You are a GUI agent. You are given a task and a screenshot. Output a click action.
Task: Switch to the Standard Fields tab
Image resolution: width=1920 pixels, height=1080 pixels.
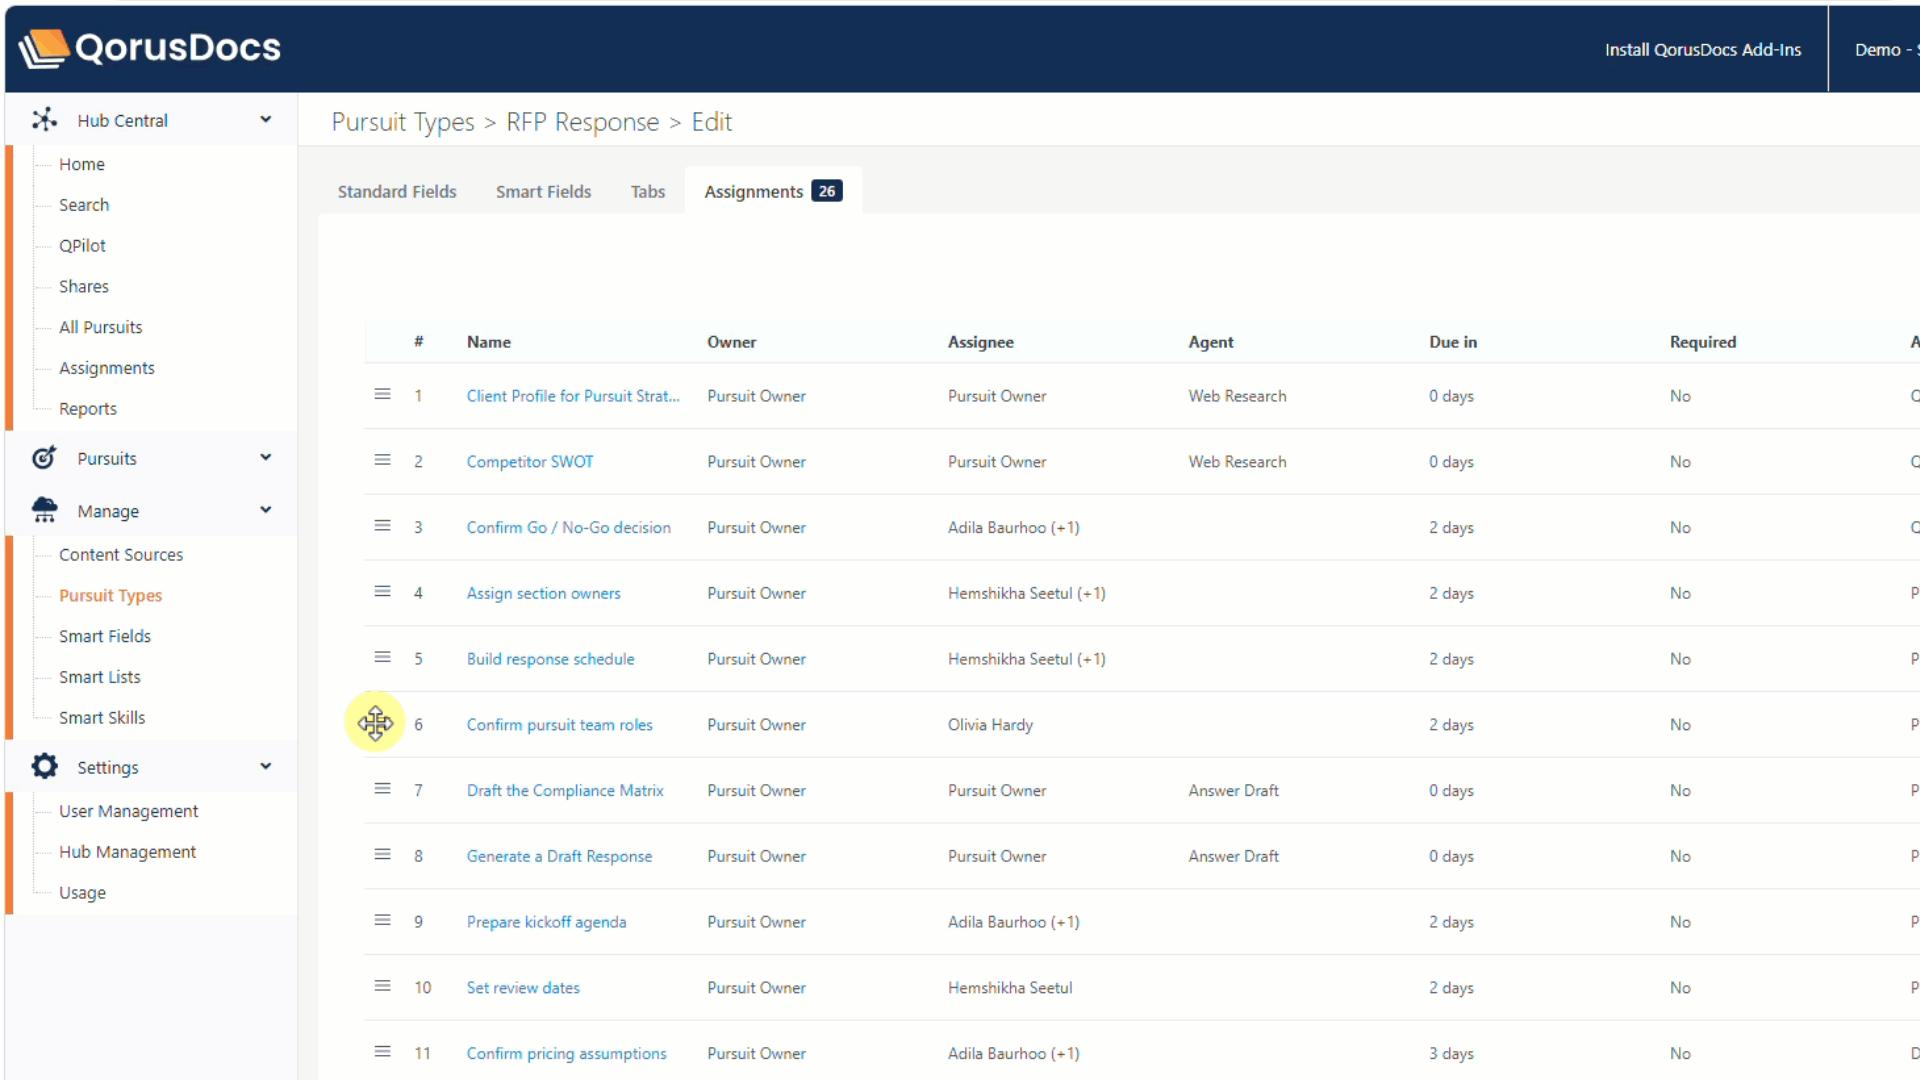(397, 191)
